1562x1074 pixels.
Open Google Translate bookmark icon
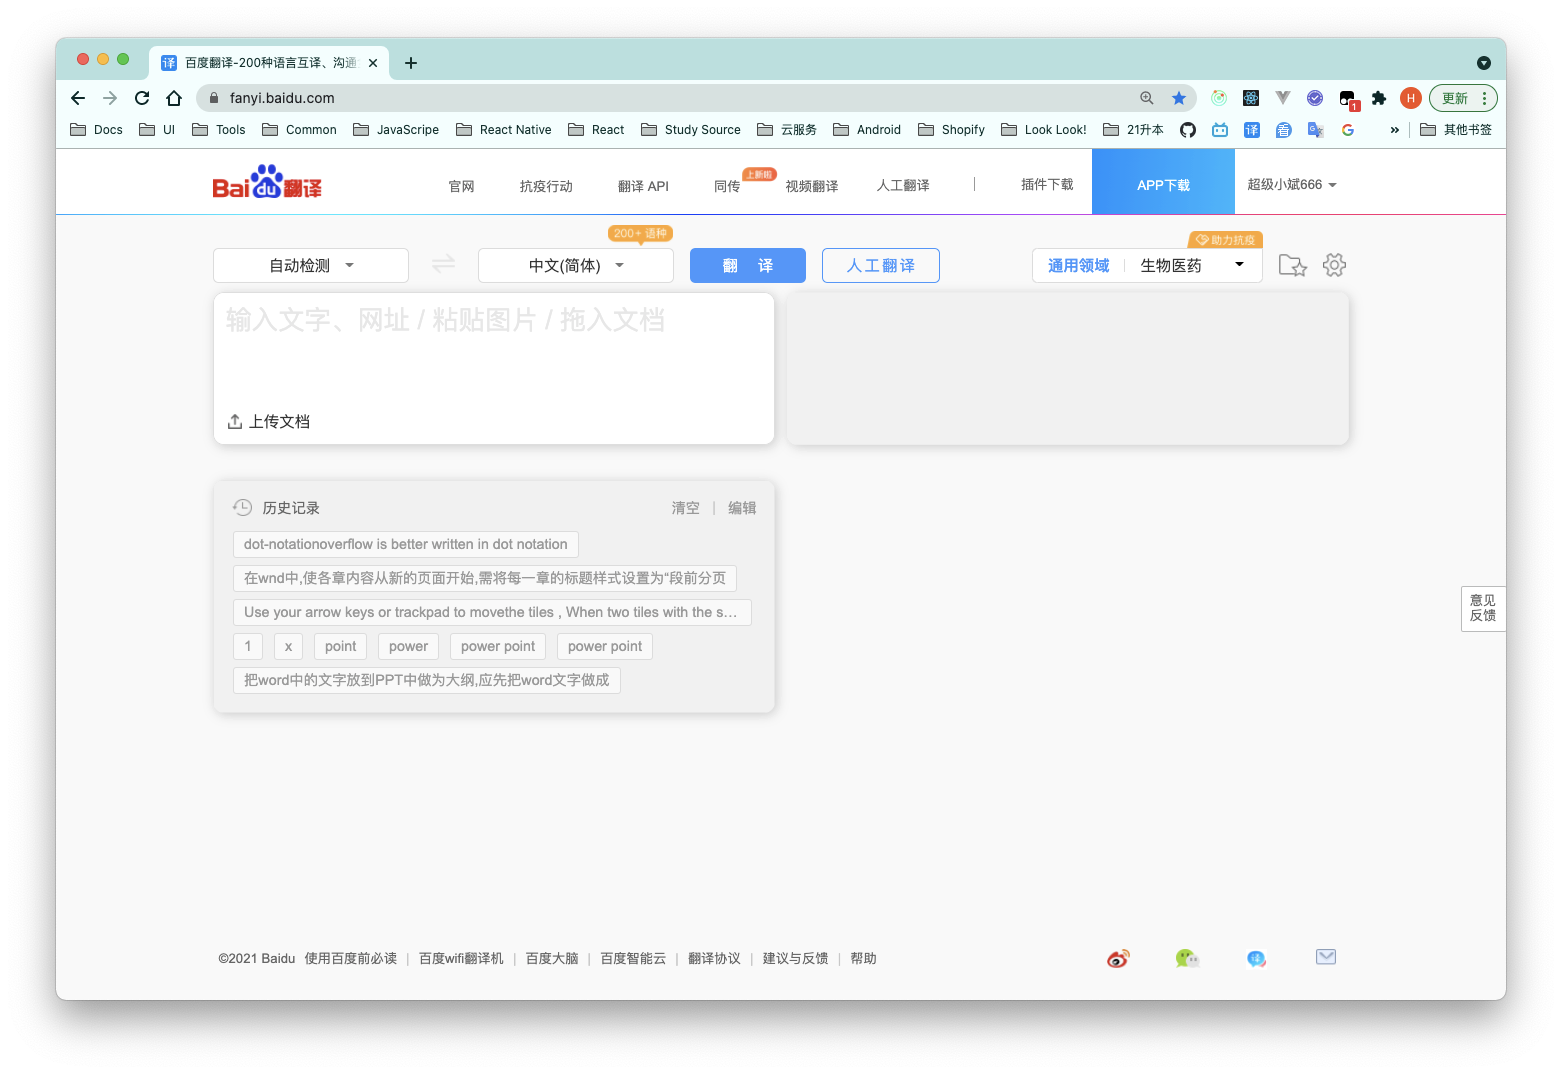click(x=1316, y=130)
